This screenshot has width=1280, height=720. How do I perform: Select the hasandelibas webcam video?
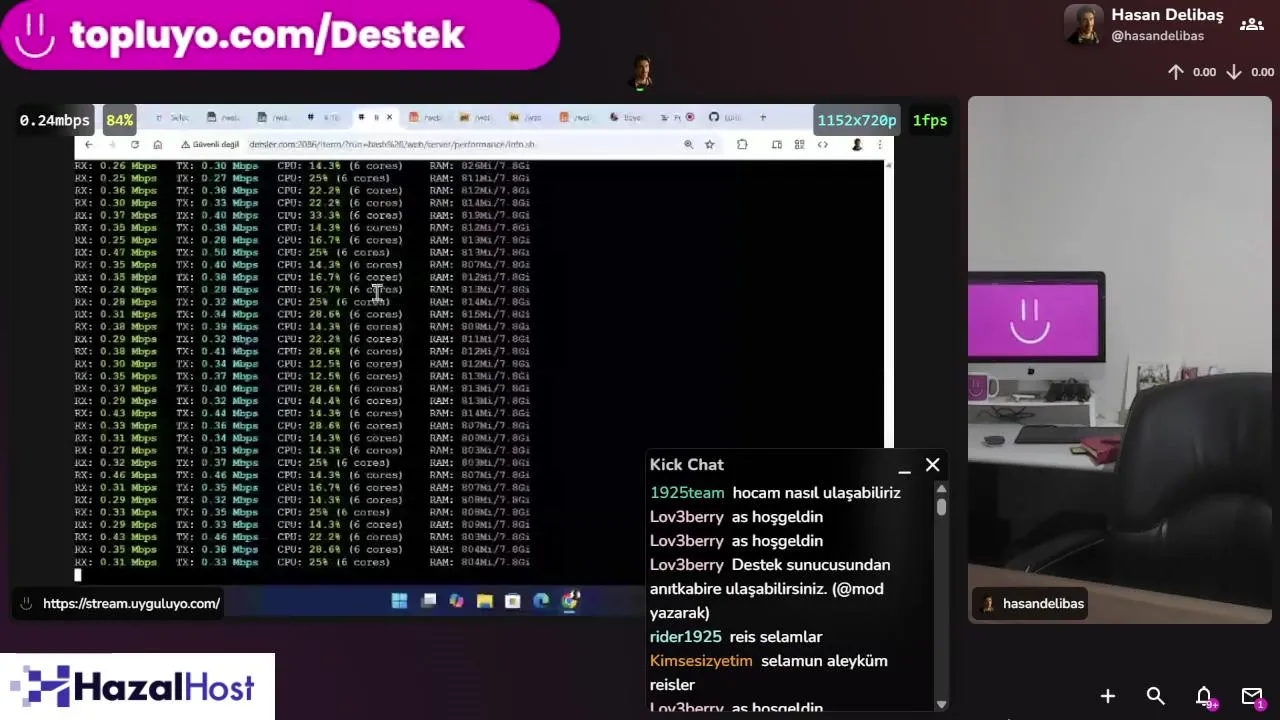coord(1119,360)
